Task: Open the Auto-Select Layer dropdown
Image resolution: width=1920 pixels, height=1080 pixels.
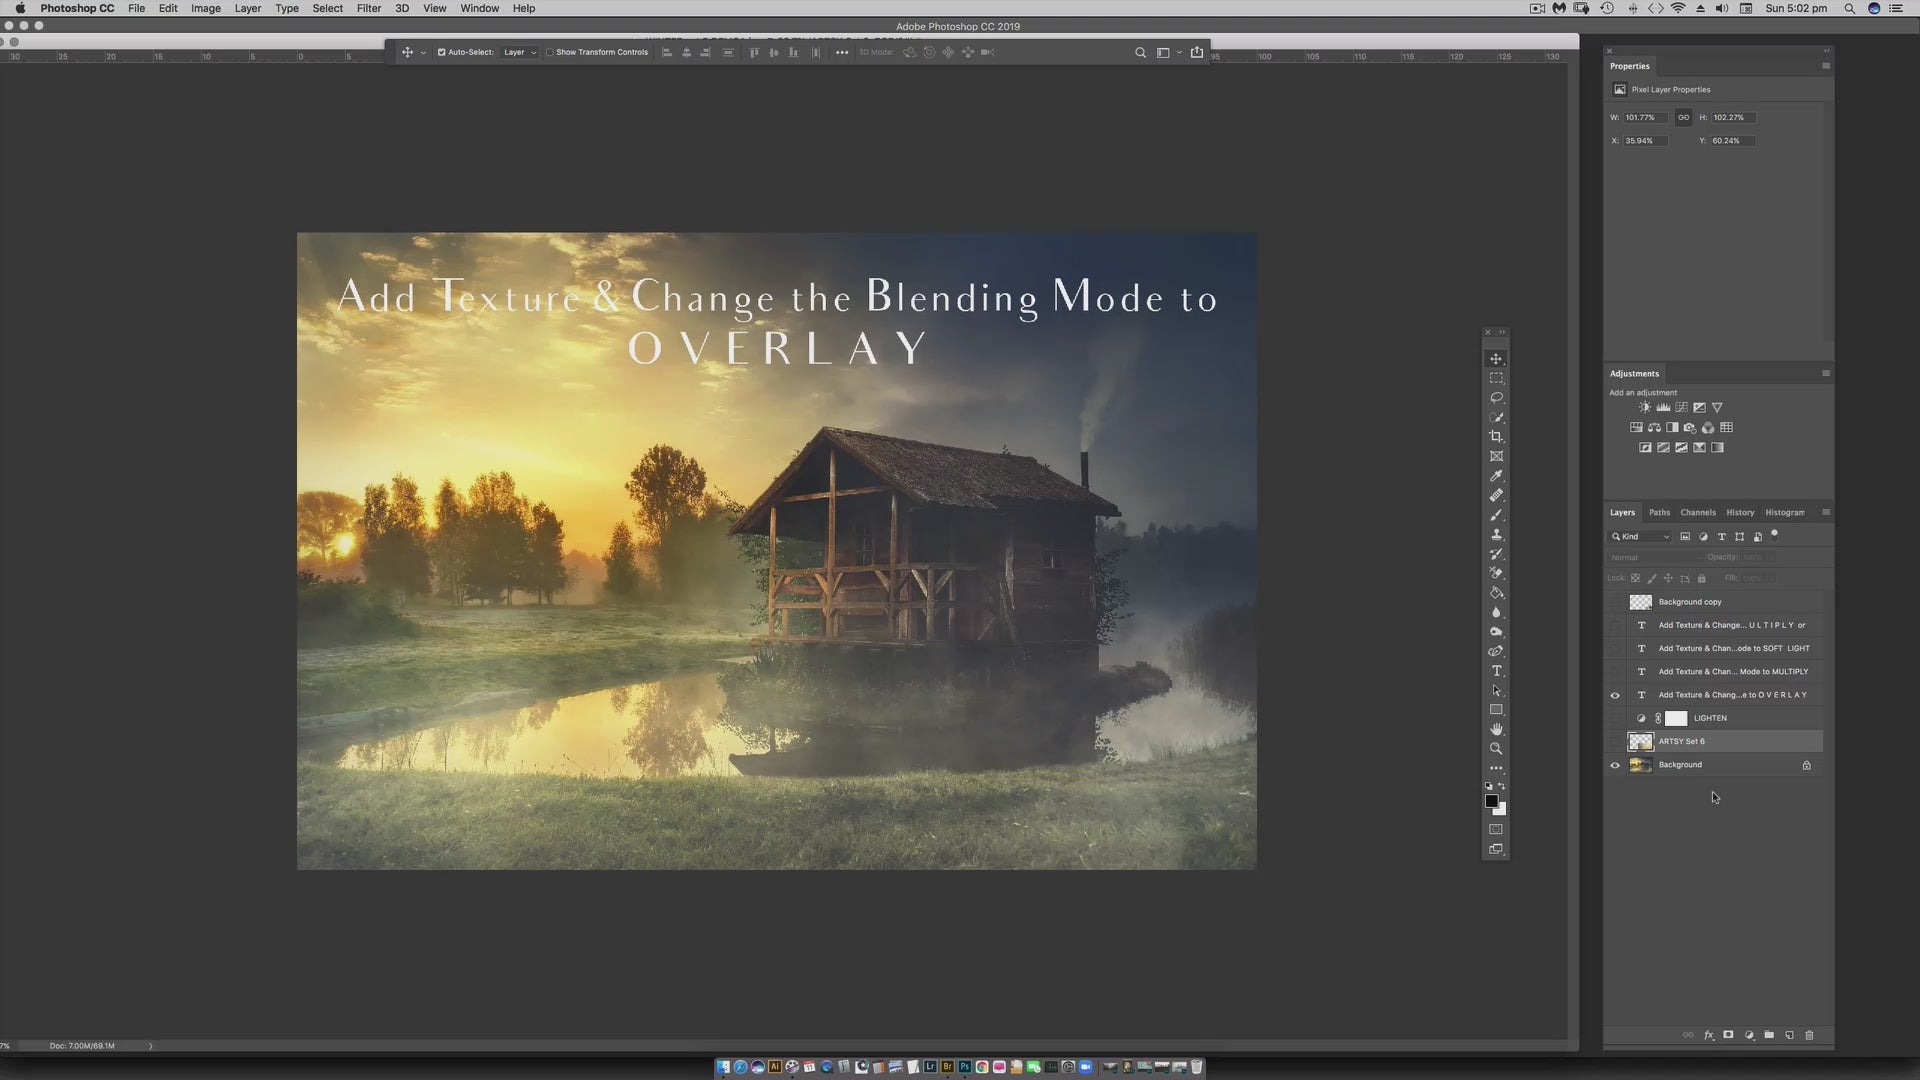Action: [520, 52]
